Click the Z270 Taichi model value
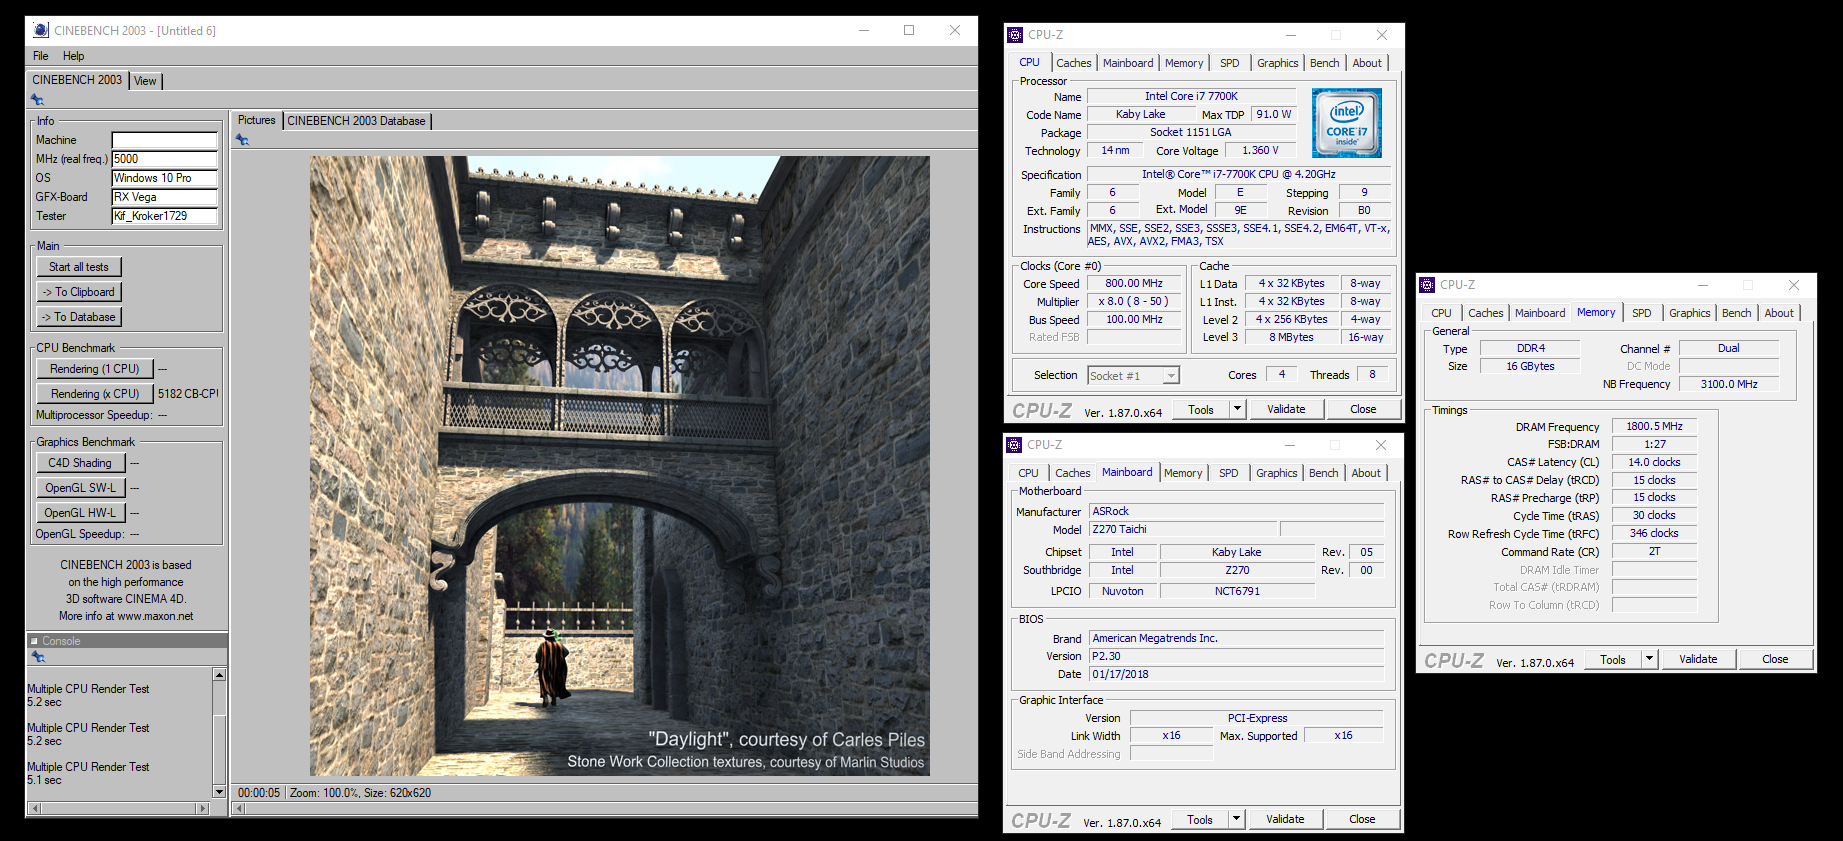The width and height of the screenshot is (1843, 841). (x=1183, y=529)
